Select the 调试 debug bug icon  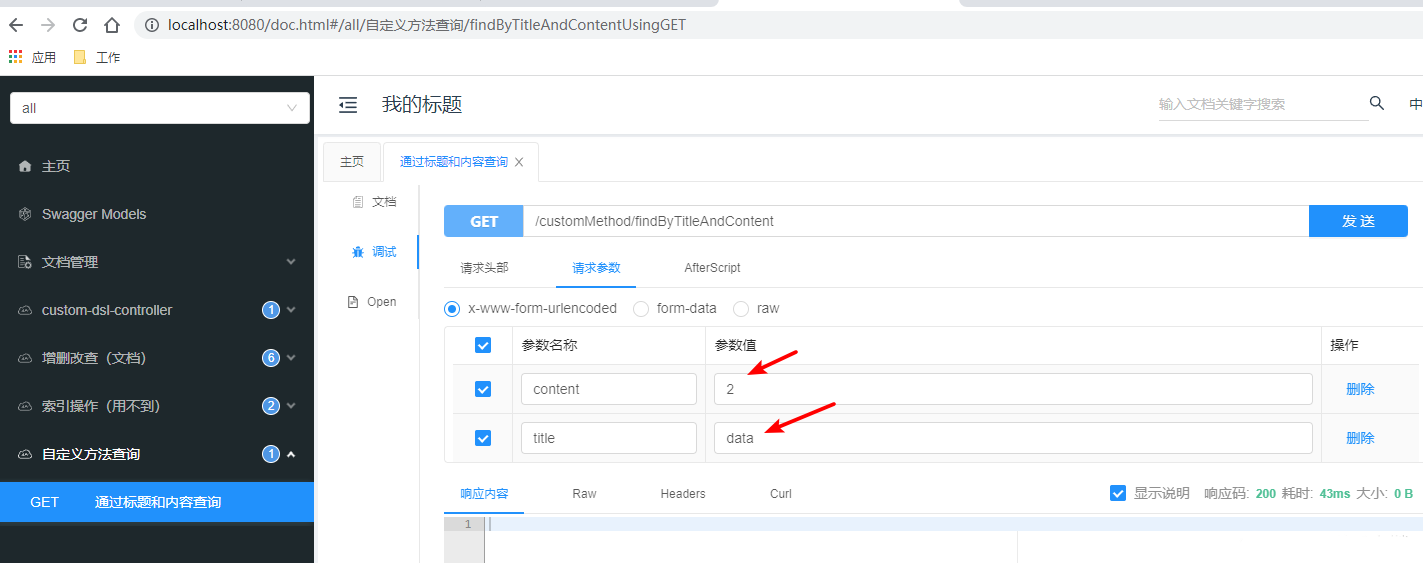point(358,252)
